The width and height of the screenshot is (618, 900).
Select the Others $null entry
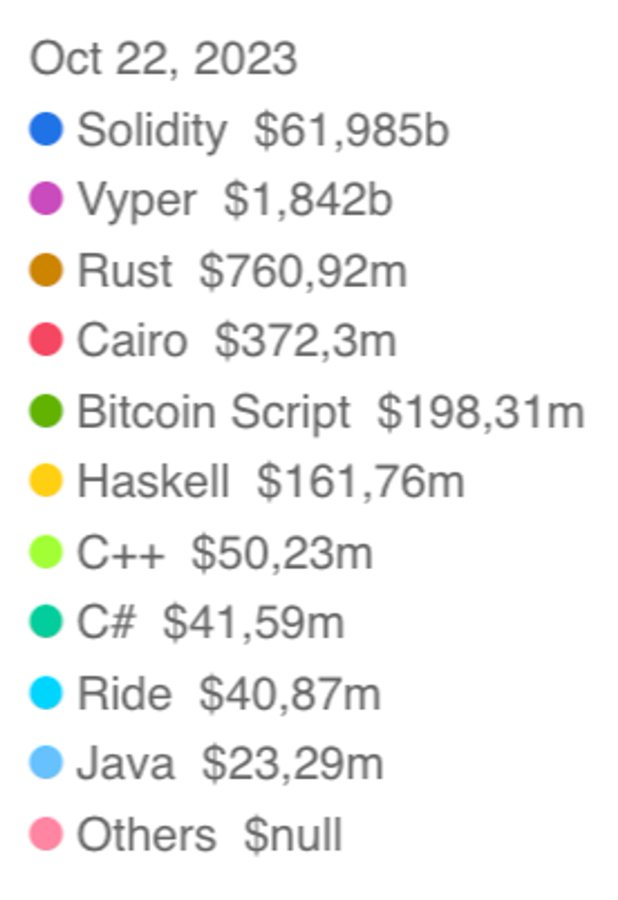point(209,834)
